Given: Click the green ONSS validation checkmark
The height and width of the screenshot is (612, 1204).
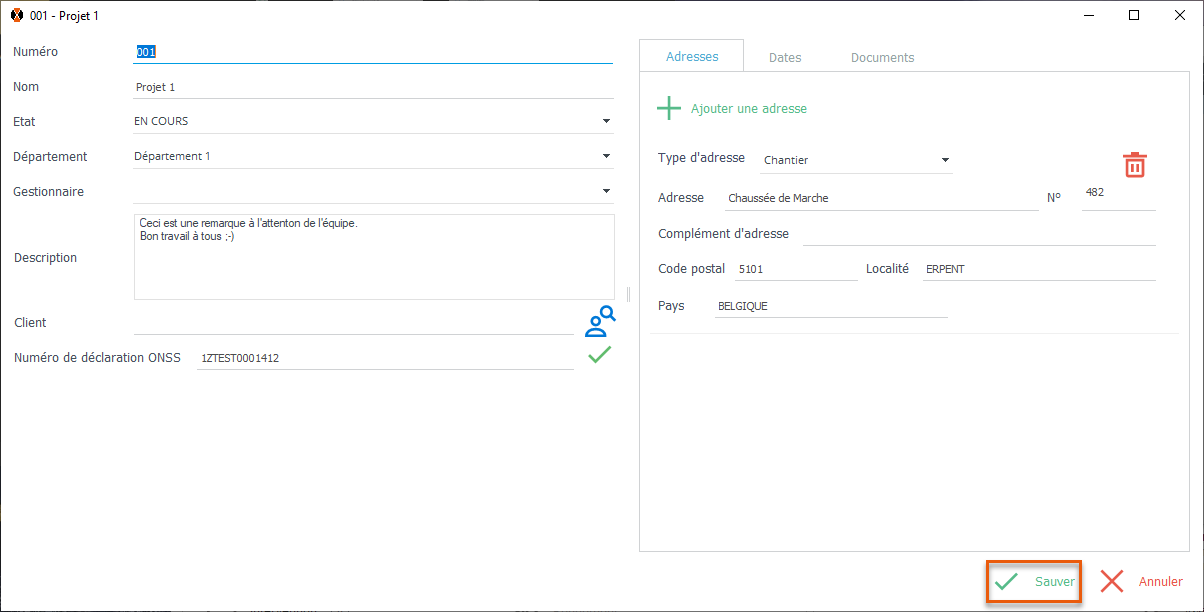Looking at the screenshot, I should click(599, 355).
